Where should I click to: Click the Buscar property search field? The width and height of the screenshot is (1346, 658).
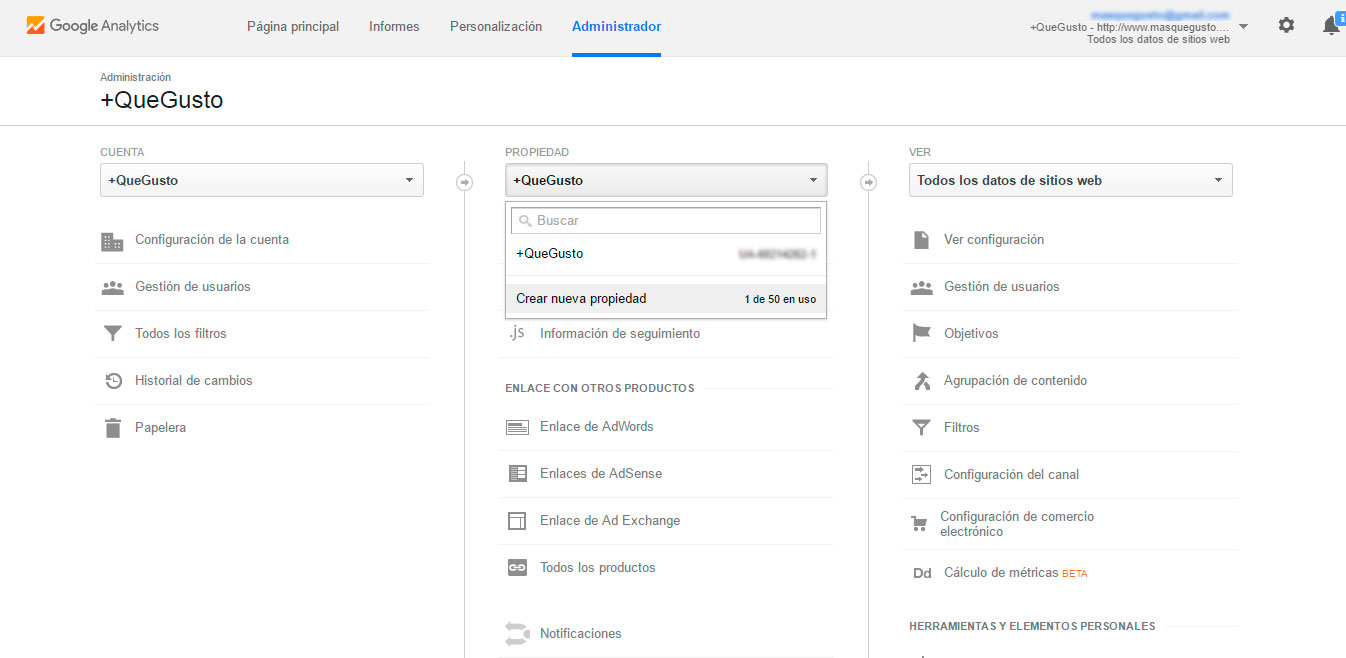coord(666,220)
